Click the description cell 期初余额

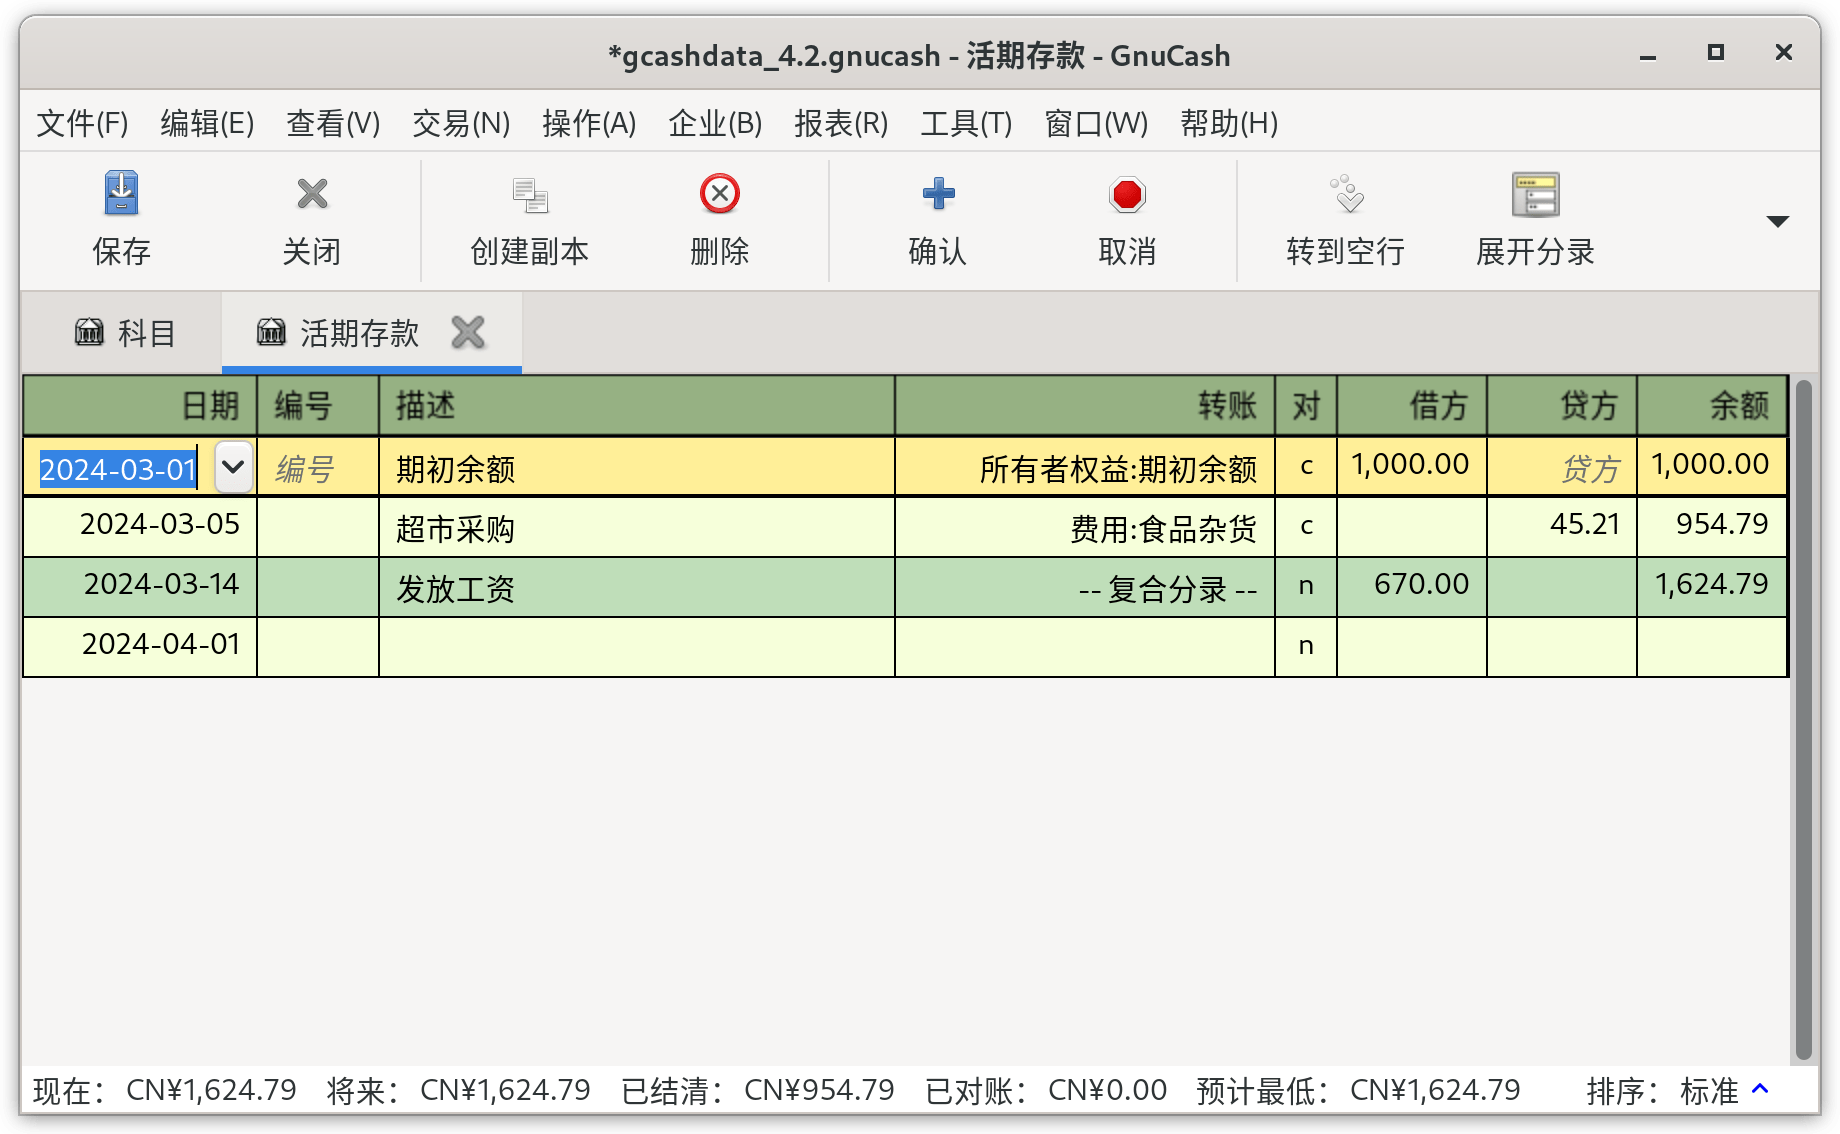(x=637, y=467)
